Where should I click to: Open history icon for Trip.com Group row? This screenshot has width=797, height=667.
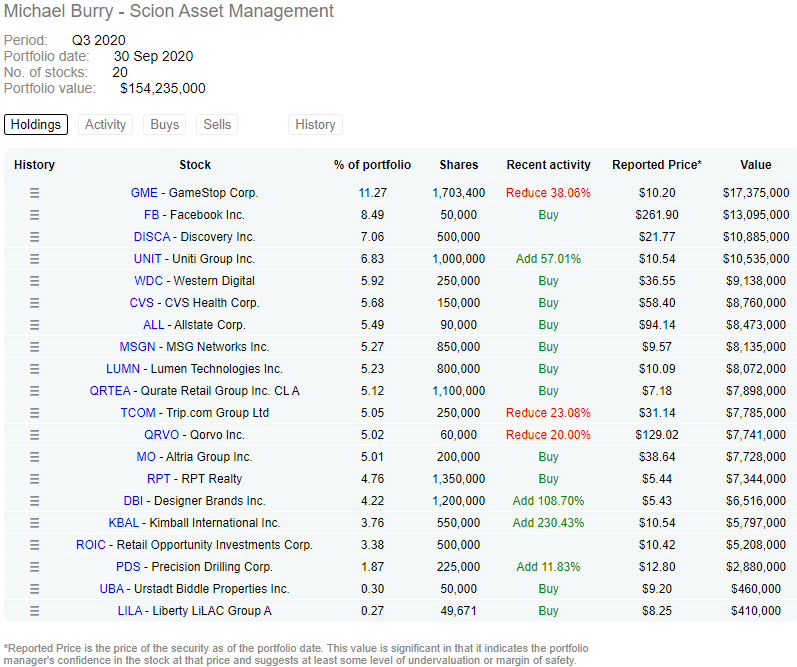(34, 413)
